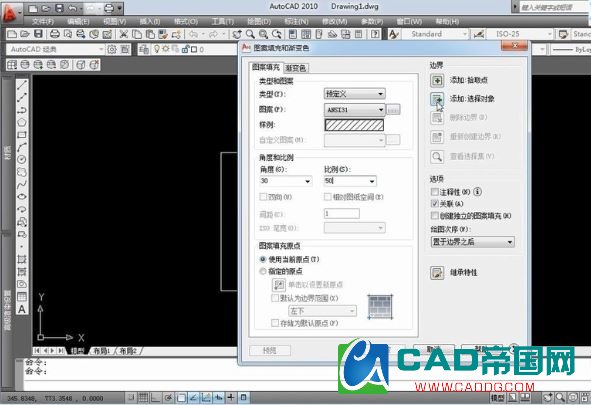Click the Scale input field showing 50

coord(350,181)
